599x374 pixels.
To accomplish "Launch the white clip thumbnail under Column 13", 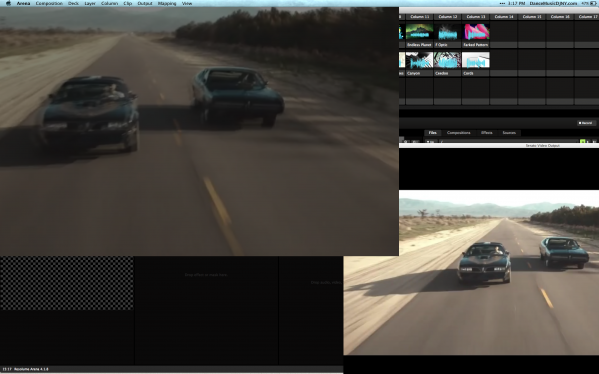I will 476,60.
